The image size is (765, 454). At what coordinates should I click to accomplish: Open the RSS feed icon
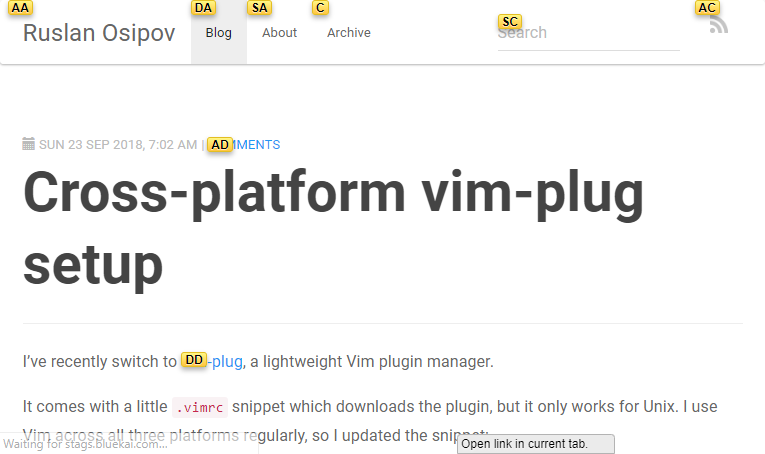pyautogui.click(x=719, y=25)
